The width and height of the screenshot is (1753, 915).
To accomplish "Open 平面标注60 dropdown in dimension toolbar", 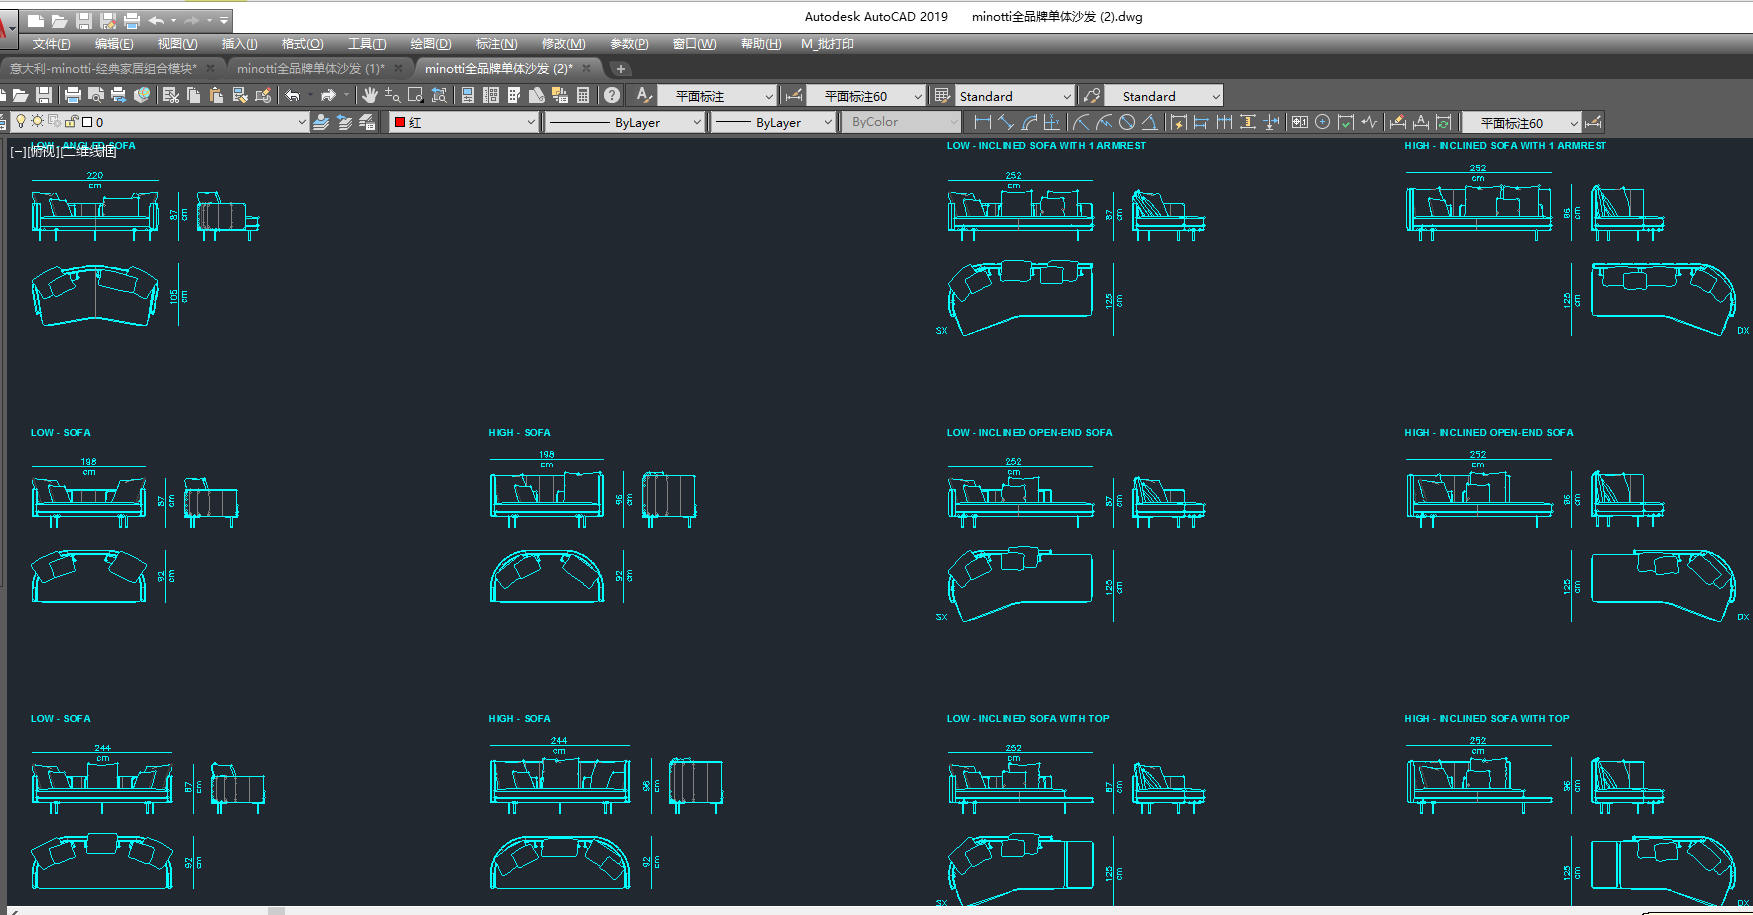I will pyautogui.click(x=1524, y=122).
